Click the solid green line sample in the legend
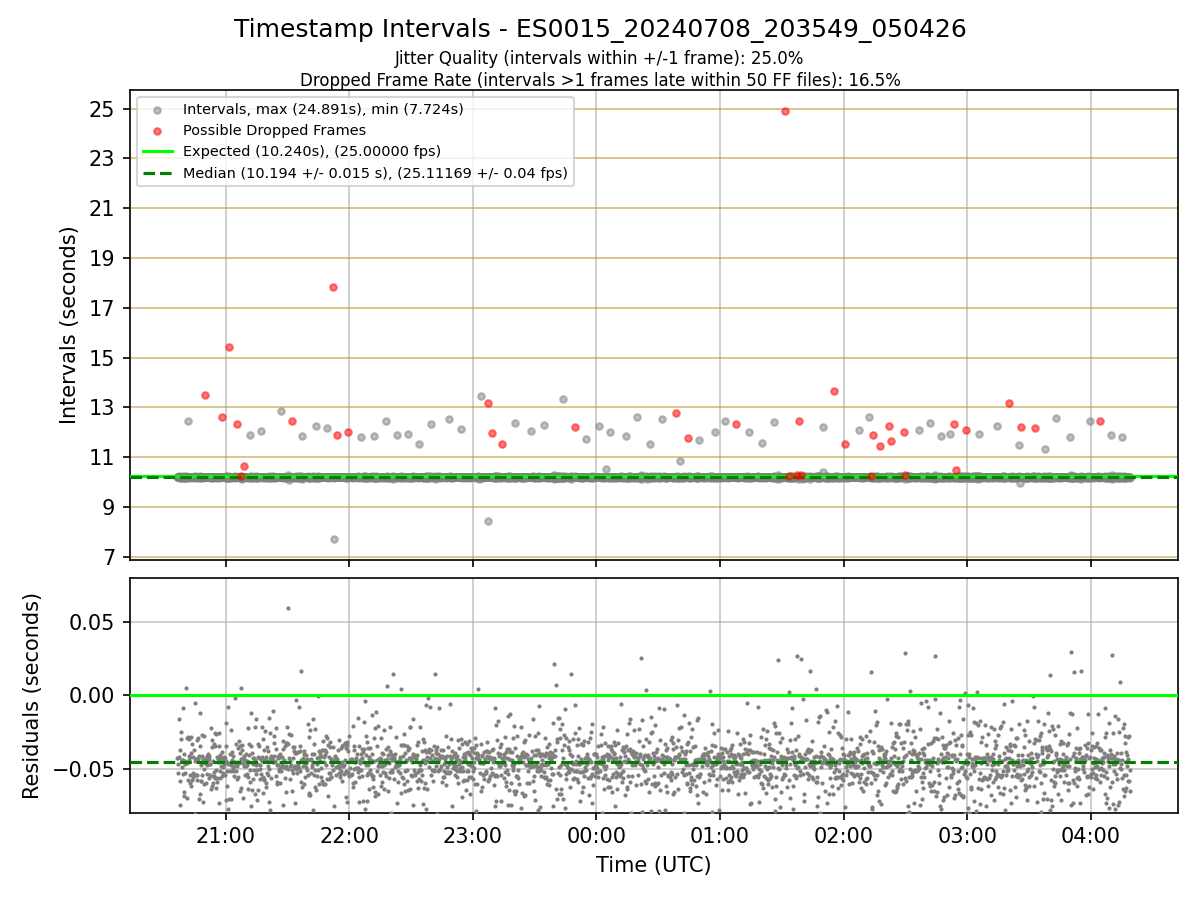Image resolution: width=1200 pixels, height=900 pixels. click(x=157, y=152)
